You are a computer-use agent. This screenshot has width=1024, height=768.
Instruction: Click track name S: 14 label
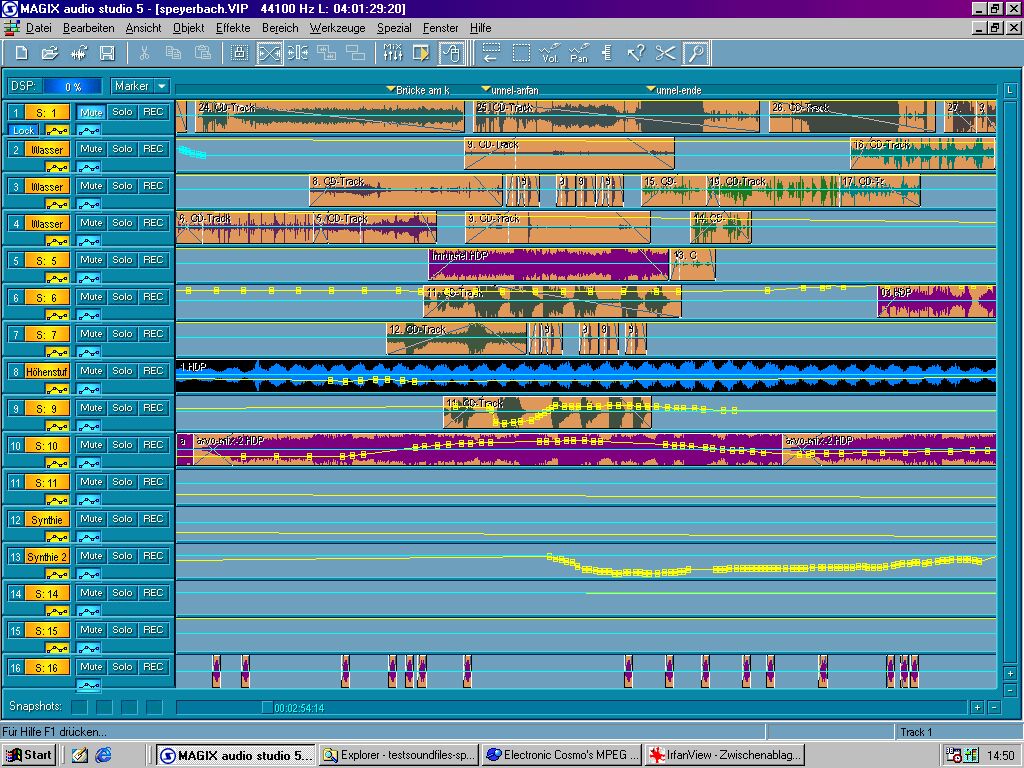pos(47,594)
